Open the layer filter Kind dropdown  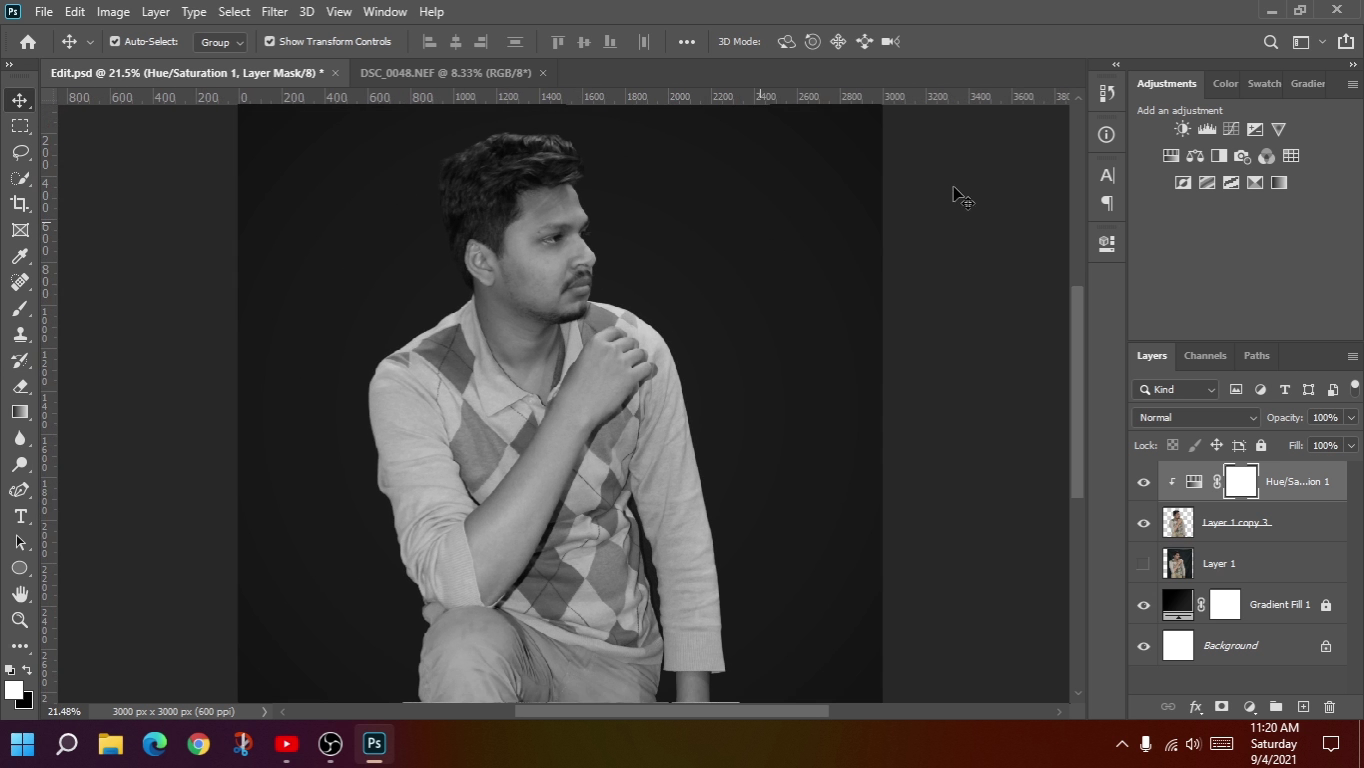tap(1176, 389)
